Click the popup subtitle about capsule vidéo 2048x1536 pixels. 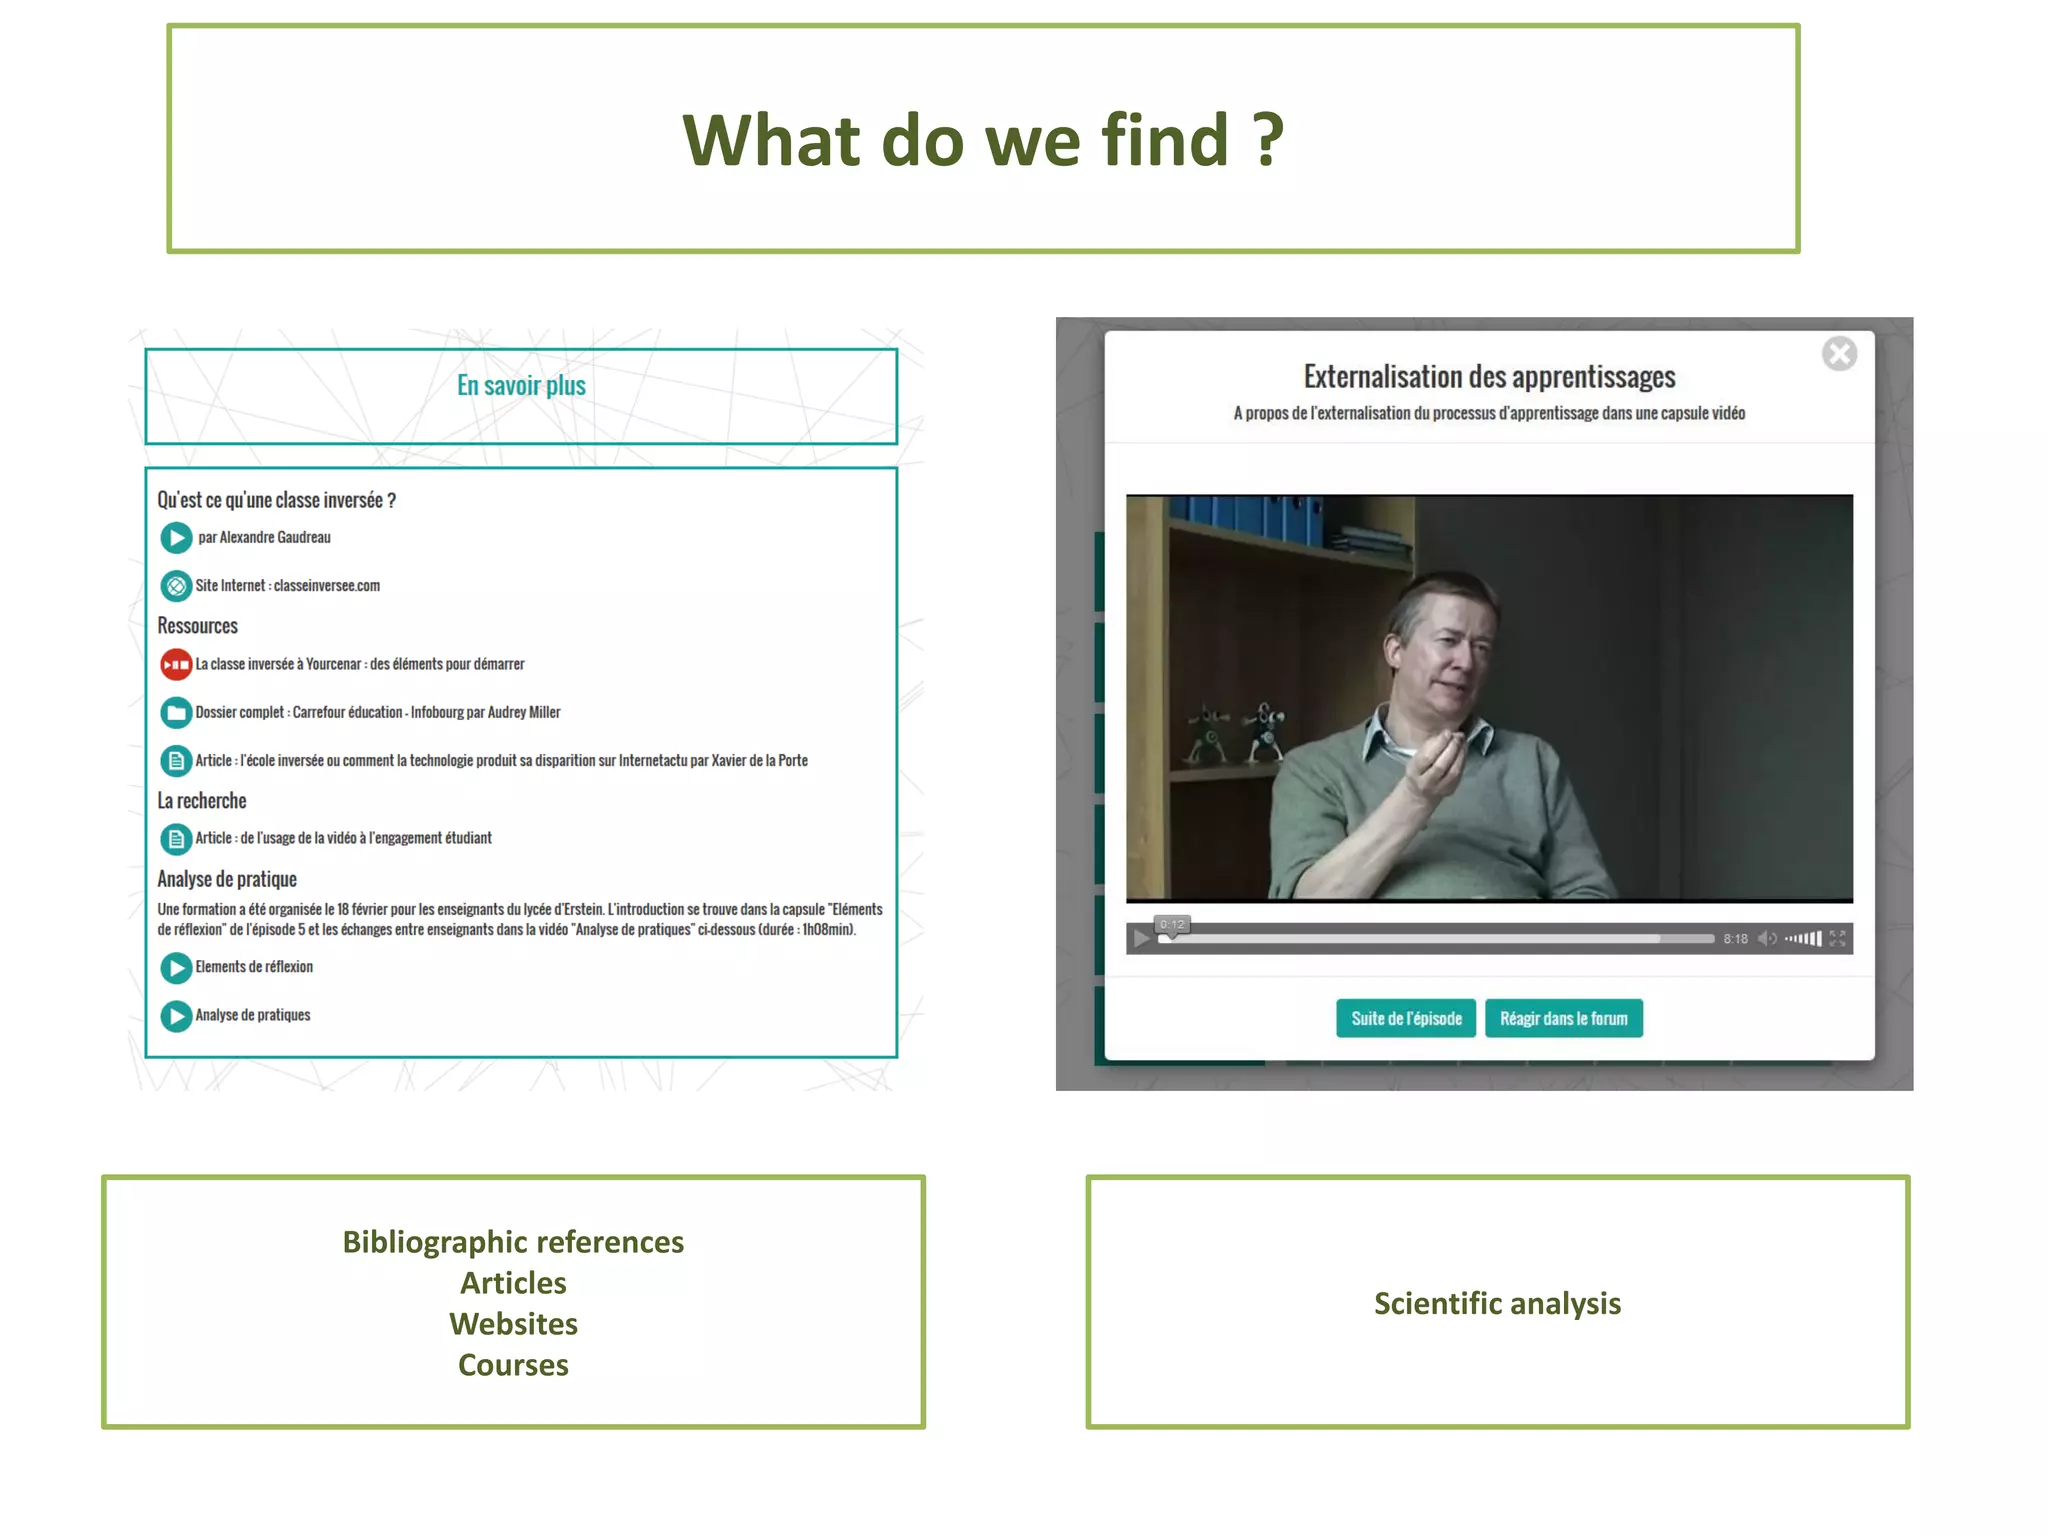click(x=1489, y=414)
